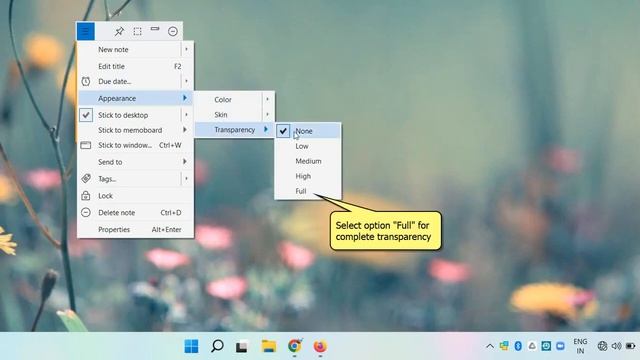This screenshot has height=360, width=640.
Task: Click the battery tray icon
Action: coord(631,346)
